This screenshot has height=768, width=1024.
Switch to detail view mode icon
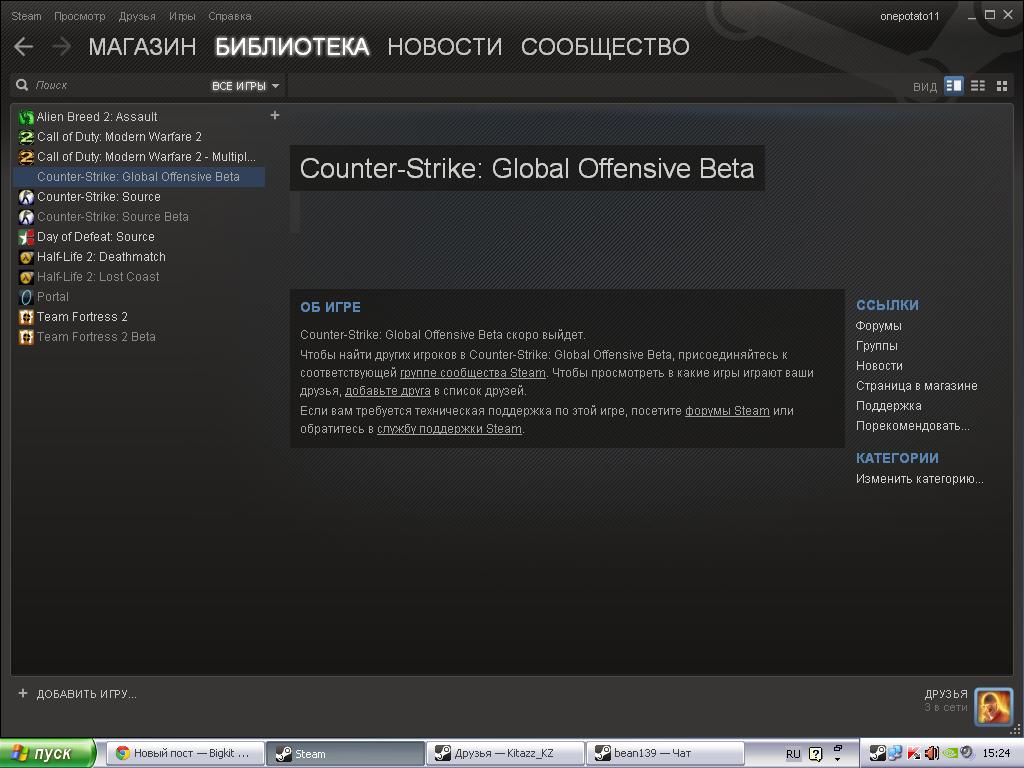coord(953,86)
